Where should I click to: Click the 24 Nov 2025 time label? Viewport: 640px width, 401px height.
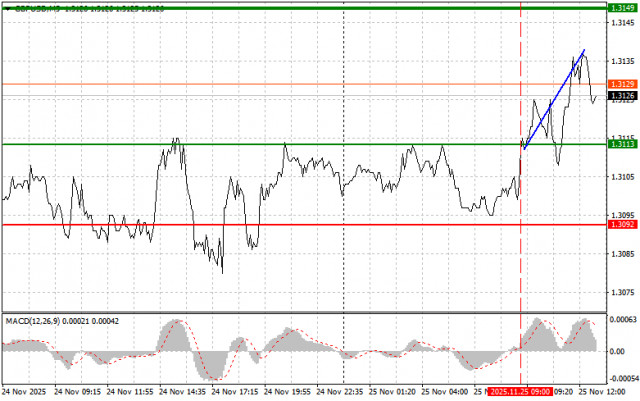[x=24, y=392]
